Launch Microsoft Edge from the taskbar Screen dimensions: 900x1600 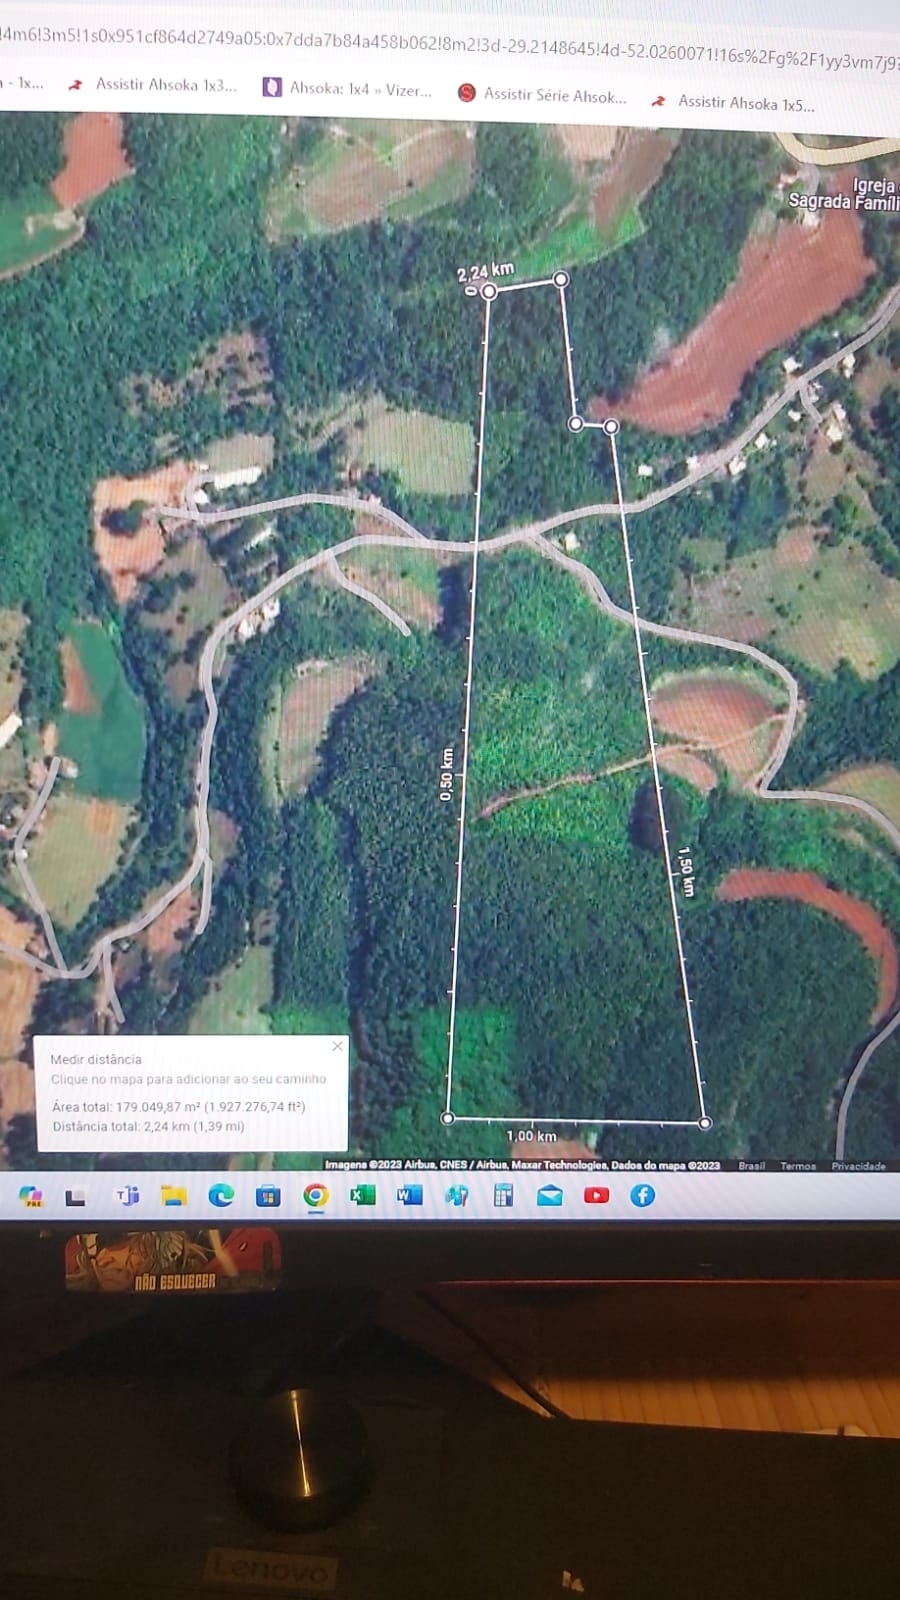point(221,1195)
